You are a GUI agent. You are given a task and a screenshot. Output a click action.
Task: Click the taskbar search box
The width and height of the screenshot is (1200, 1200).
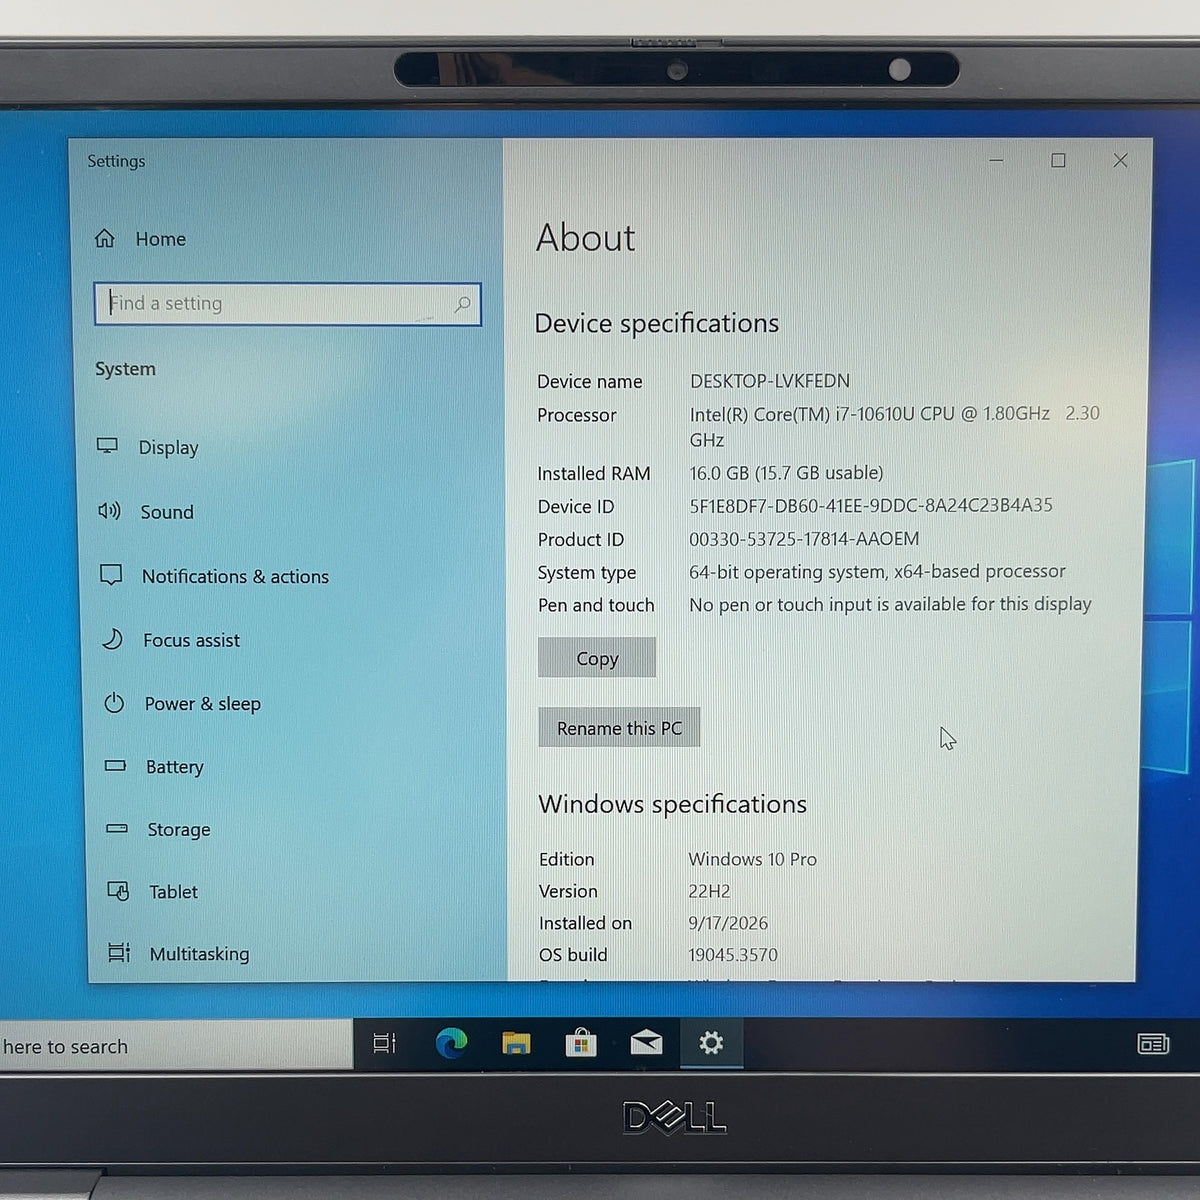[176, 1046]
